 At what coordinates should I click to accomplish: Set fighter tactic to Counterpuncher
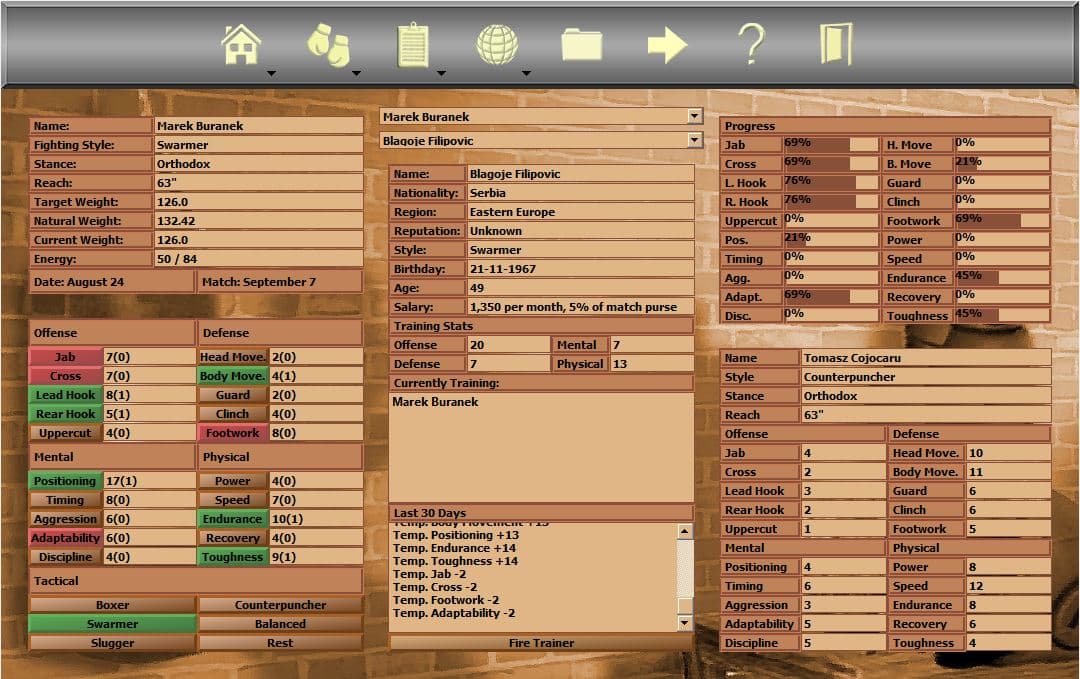[280, 605]
